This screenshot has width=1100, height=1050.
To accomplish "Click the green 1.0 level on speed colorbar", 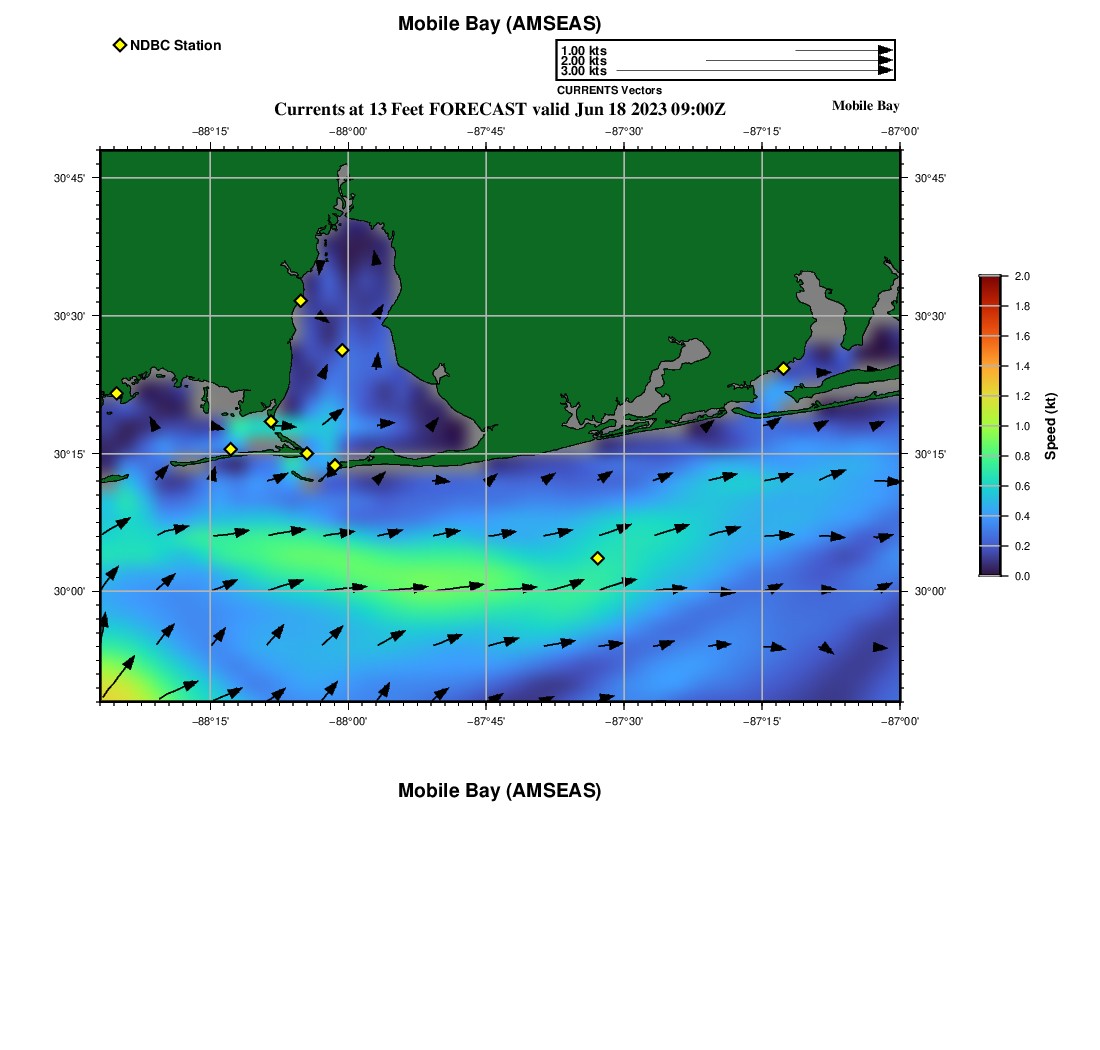I will click(x=989, y=426).
